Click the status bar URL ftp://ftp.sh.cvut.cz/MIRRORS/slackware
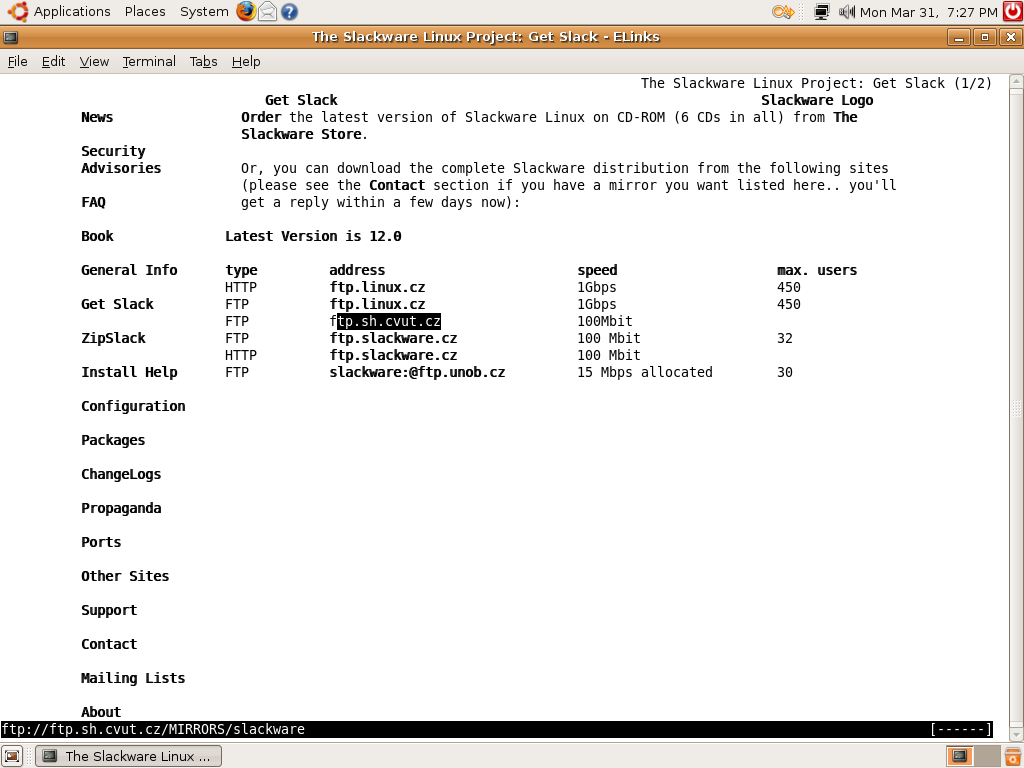This screenshot has height=768, width=1024. [153, 729]
